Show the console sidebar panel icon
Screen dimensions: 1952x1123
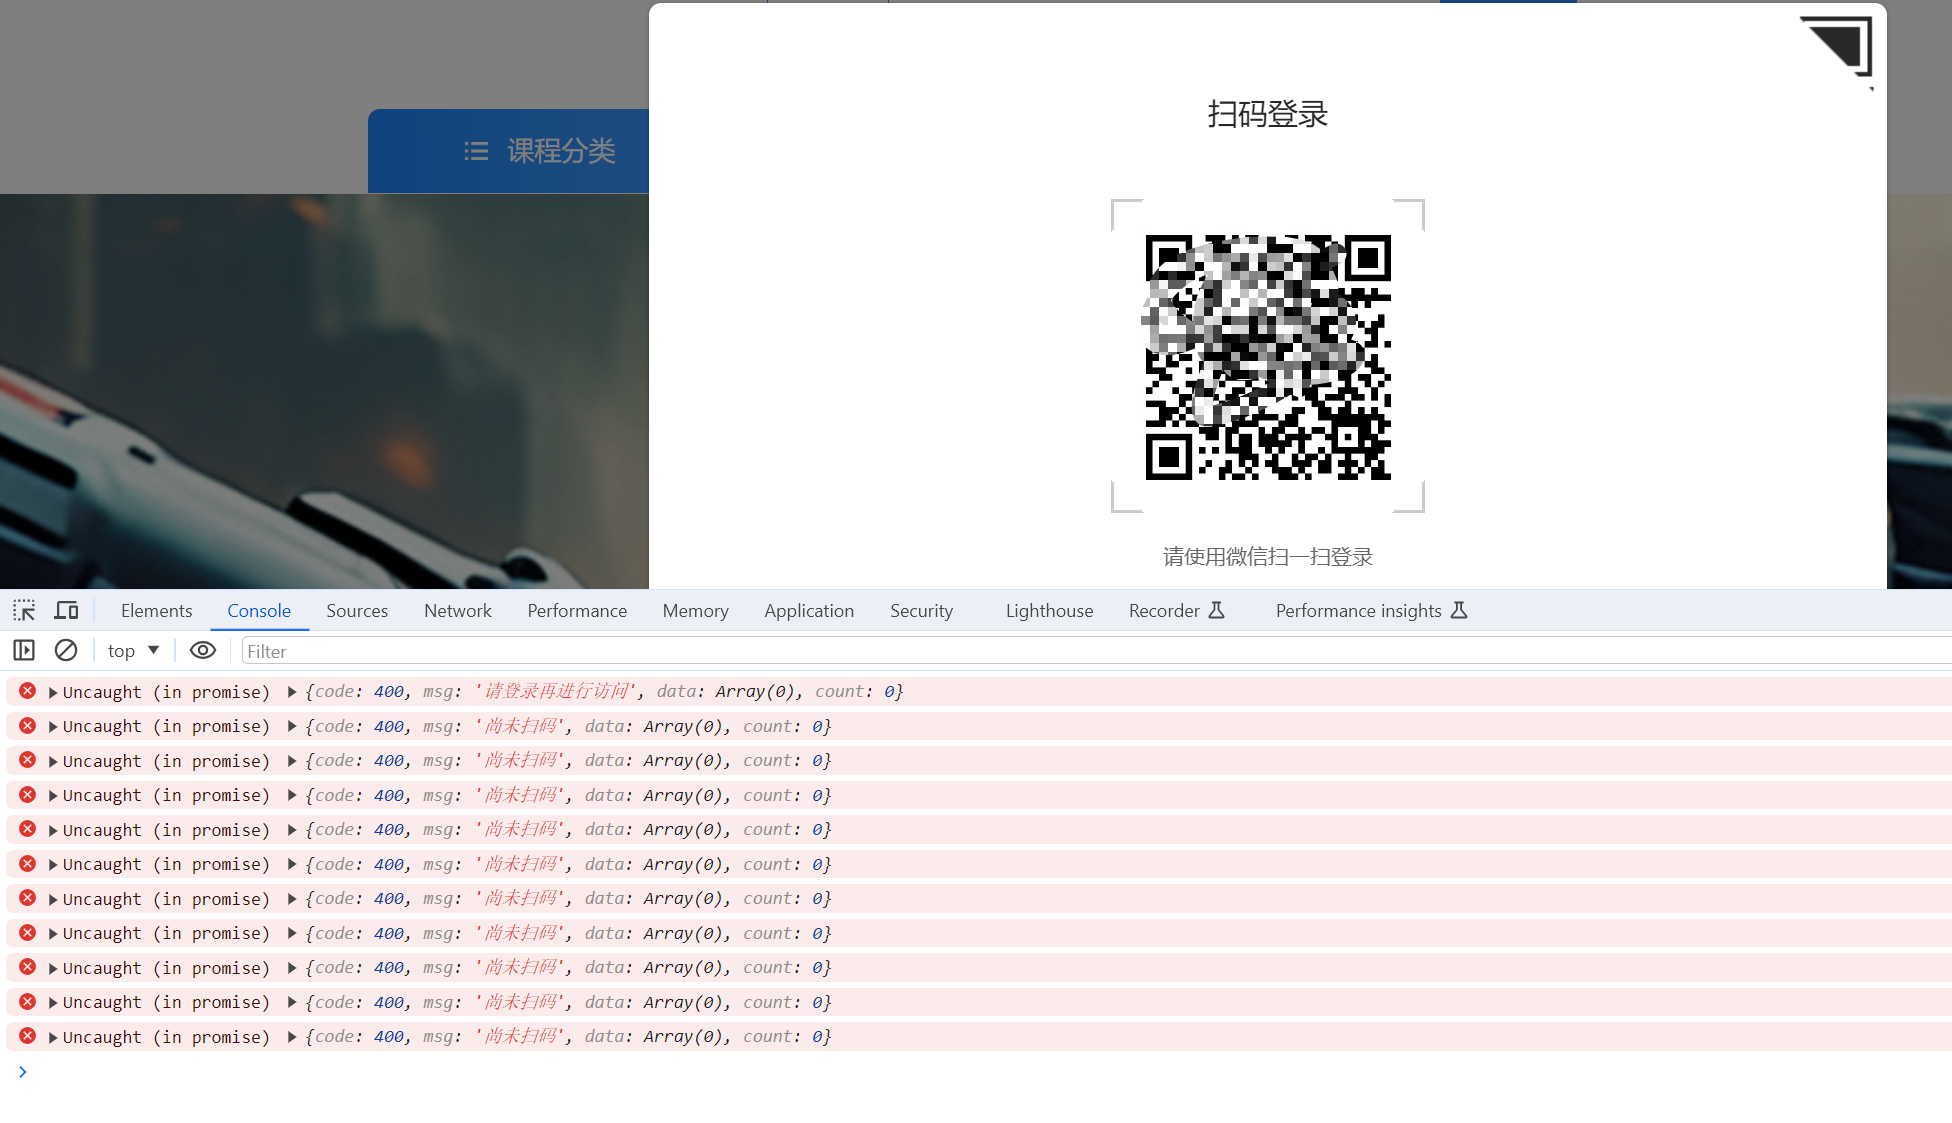[24, 650]
